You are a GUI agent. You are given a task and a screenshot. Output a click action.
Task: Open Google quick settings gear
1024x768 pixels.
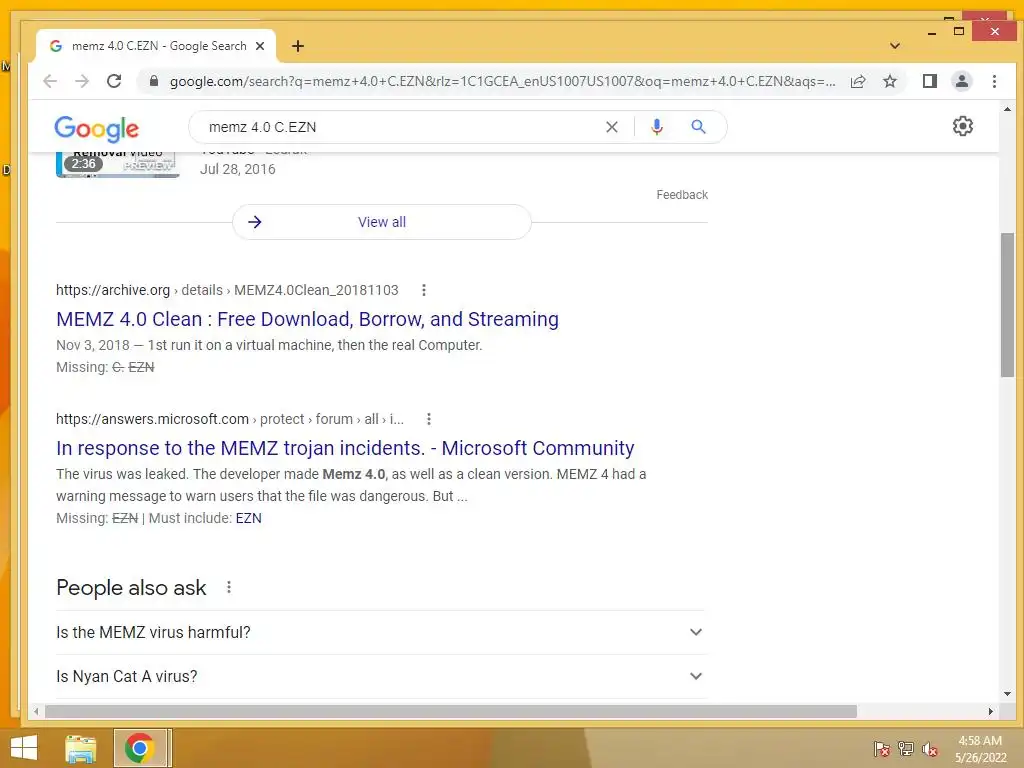pyautogui.click(x=963, y=126)
